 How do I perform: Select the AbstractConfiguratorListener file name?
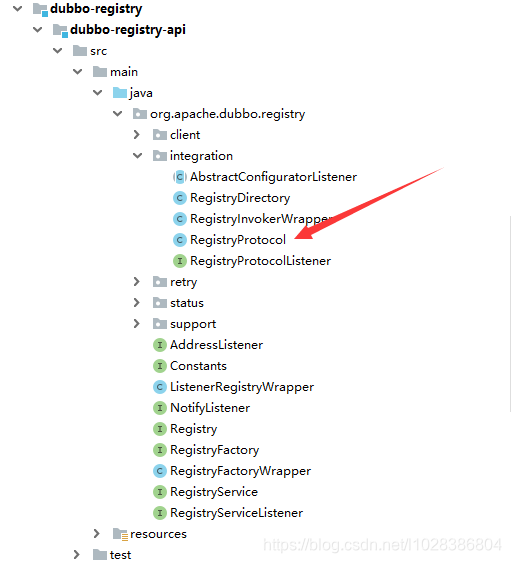(x=273, y=177)
